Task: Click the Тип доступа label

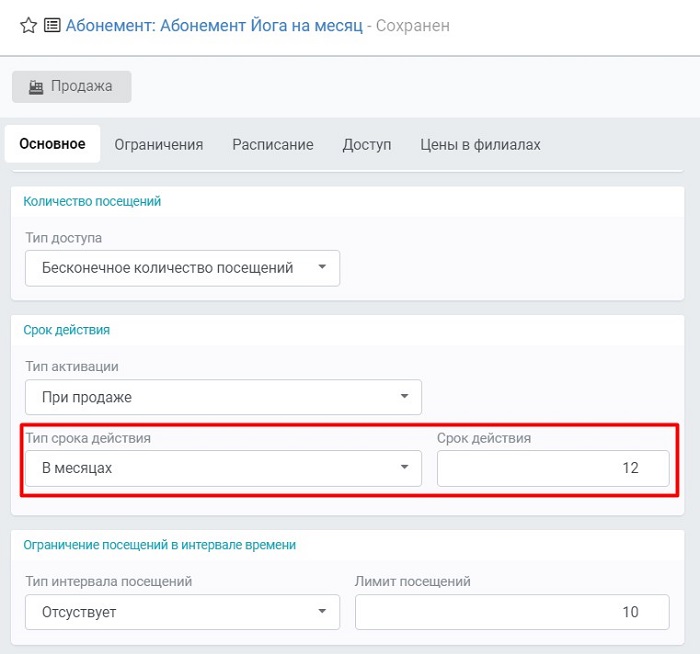Action: 63,237
